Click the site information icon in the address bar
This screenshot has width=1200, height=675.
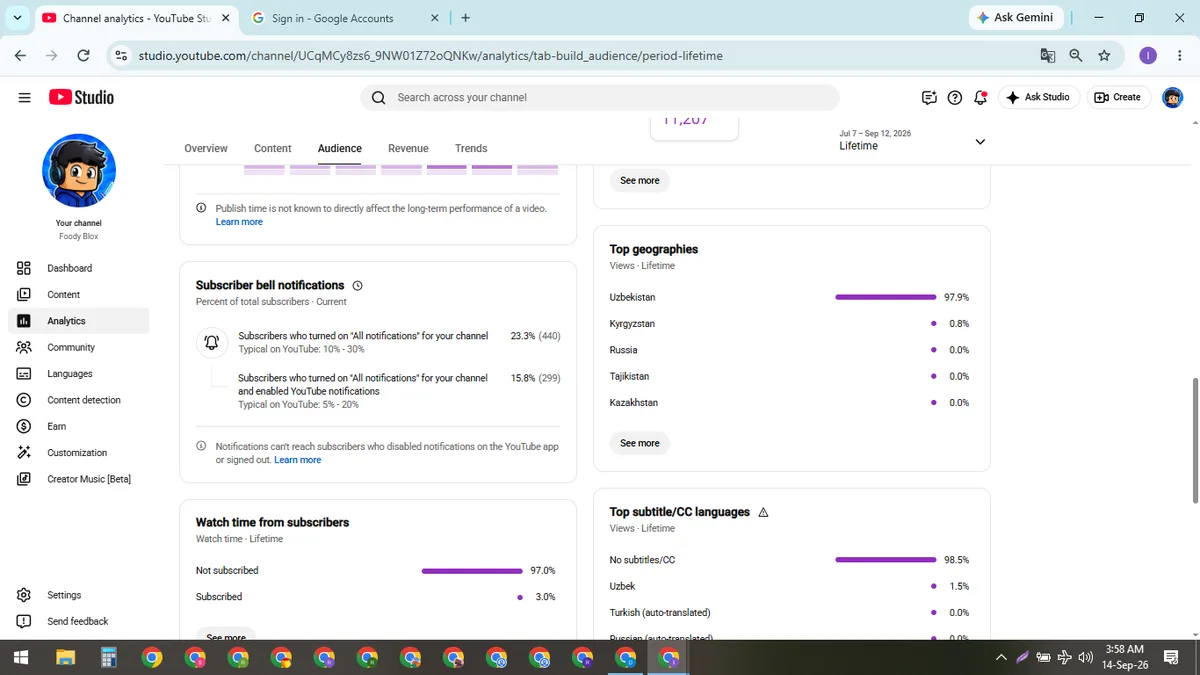point(121,56)
